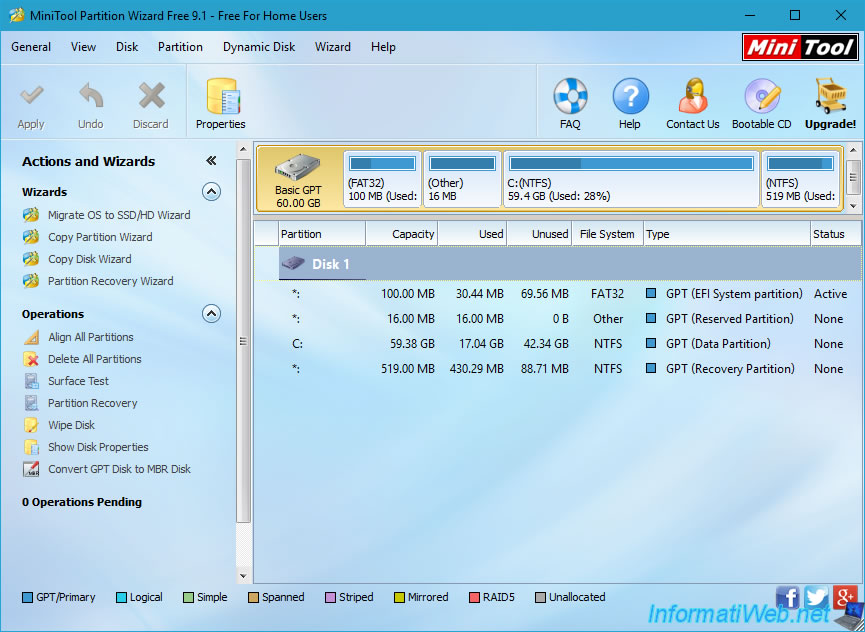Screen dimensions: 865x632
Task: Click the Apply checkmark toolbar icon
Action: (x=31, y=97)
